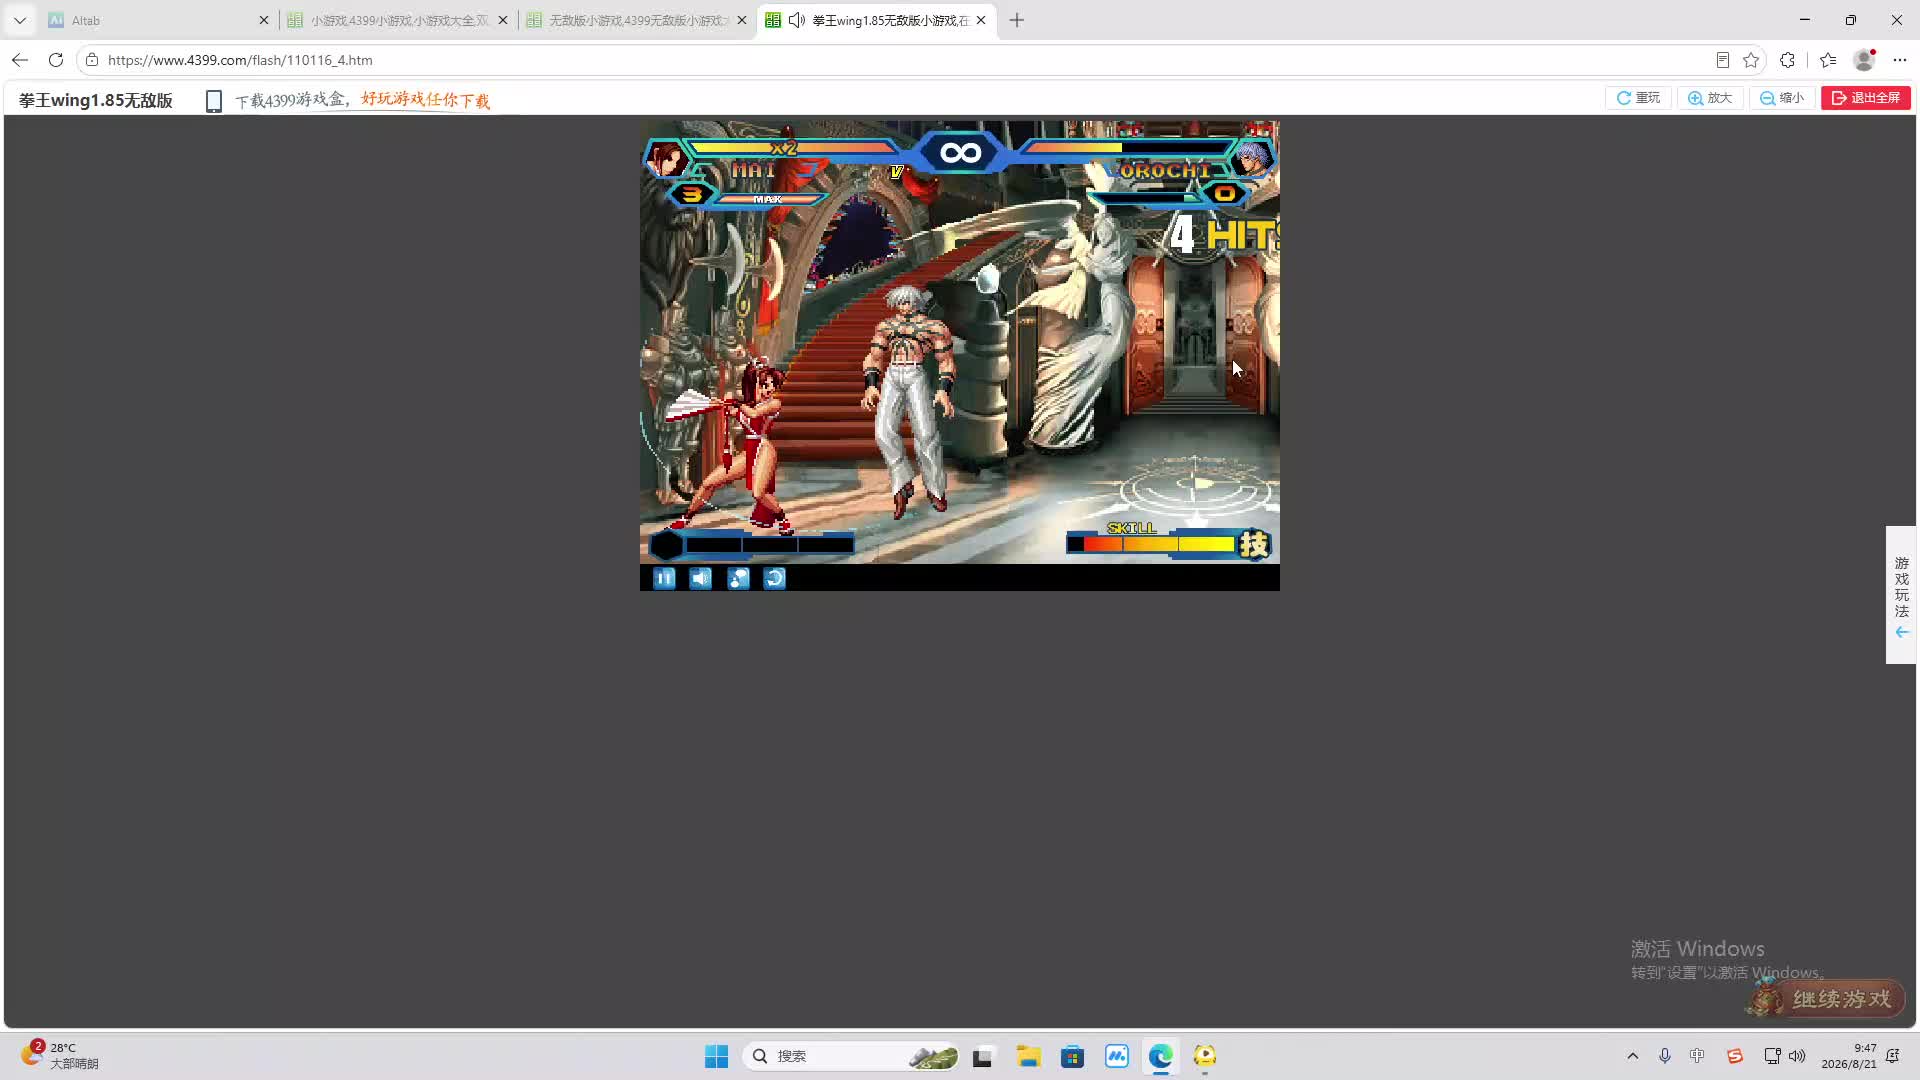Open the Windows Start menu
Image resolution: width=1920 pixels, height=1080 pixels.
(x=717, y=1056)
